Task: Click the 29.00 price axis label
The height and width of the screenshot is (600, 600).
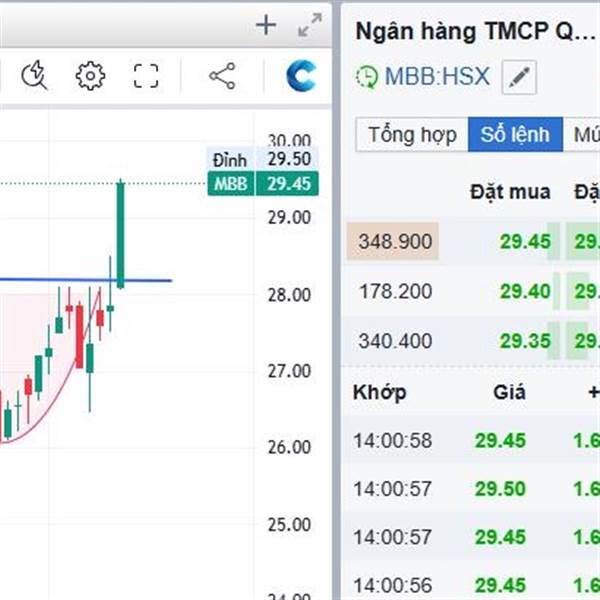Action: [289, 218]
